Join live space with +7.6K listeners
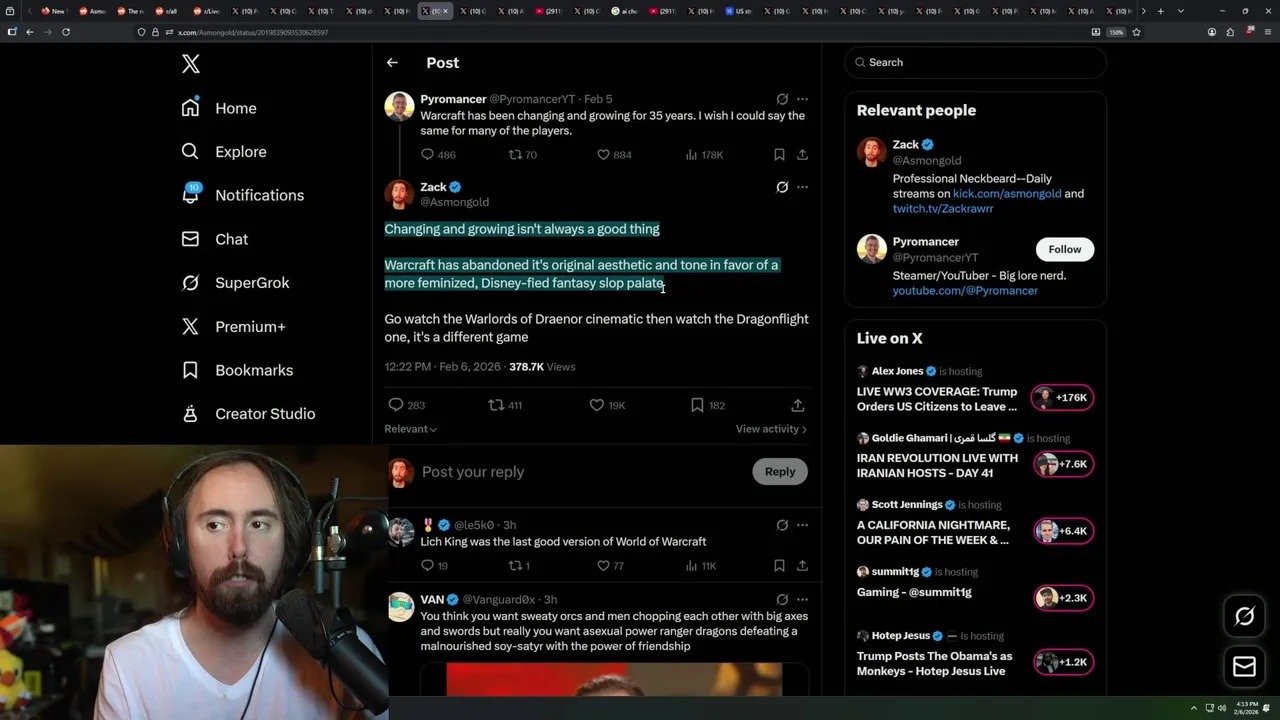Image resolution: width=1280 pixels, height=720 pixels. click(x=1064, y=464)
